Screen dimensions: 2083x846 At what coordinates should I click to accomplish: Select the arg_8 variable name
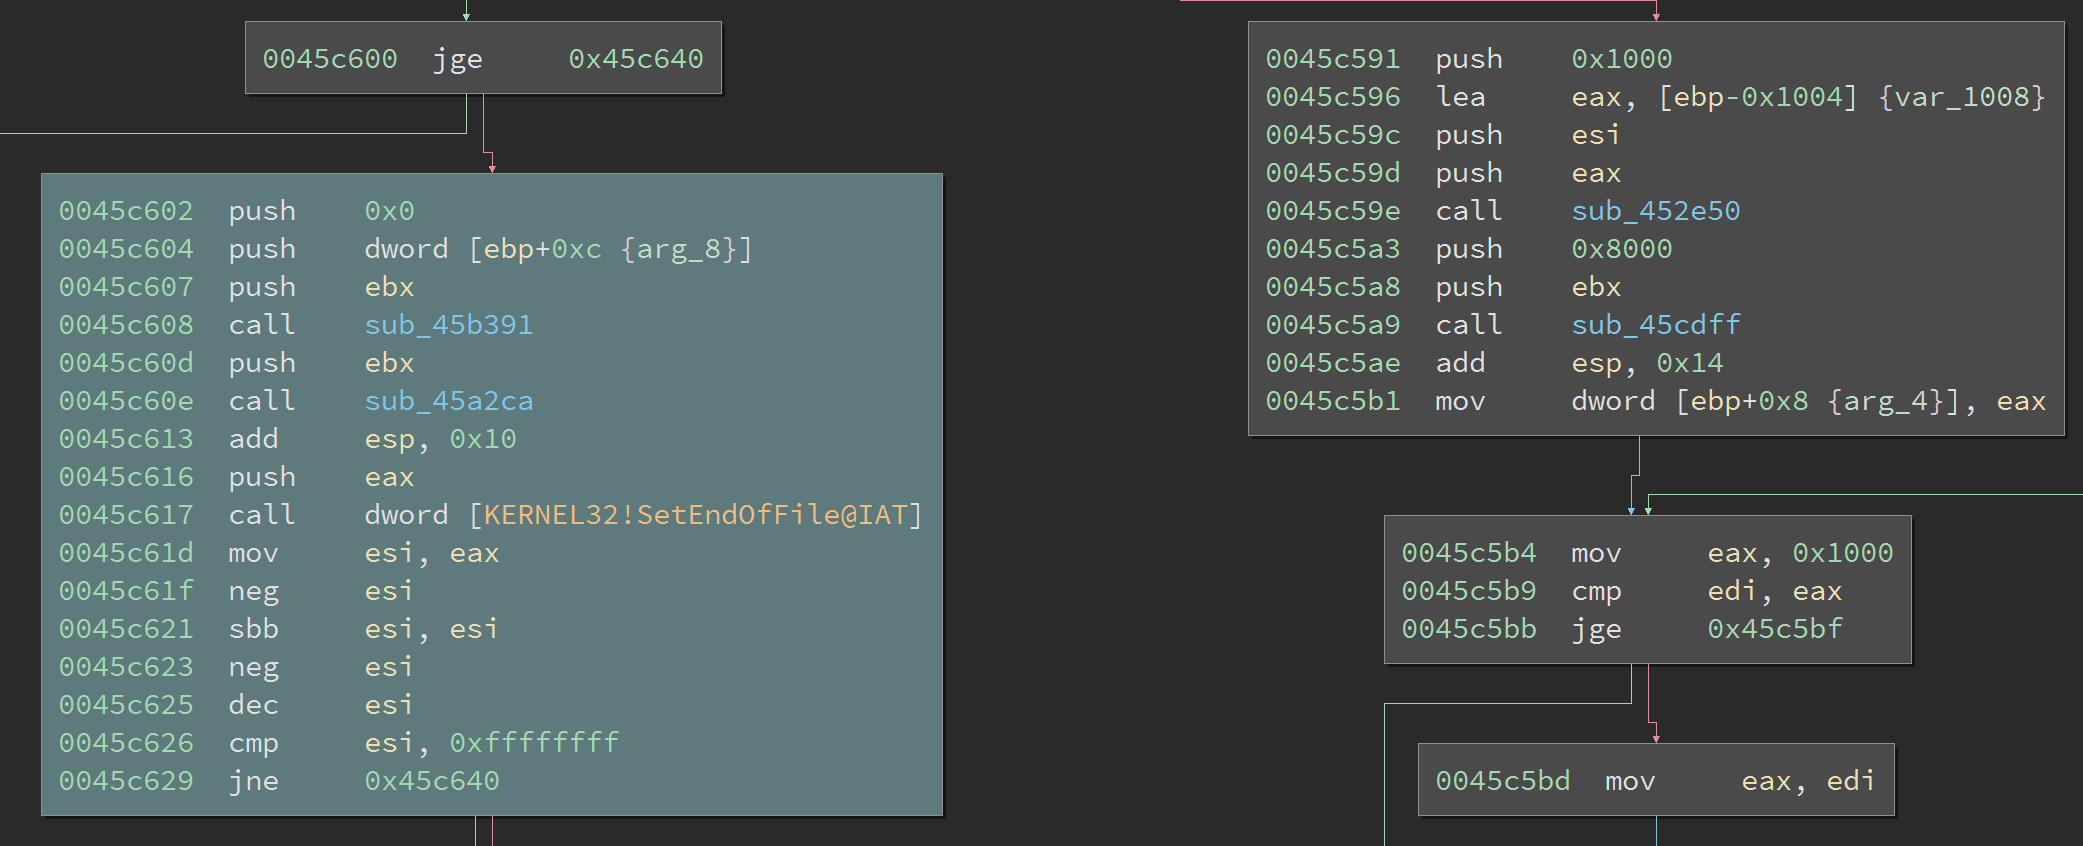pyautogui.click(x=678, y=249)
